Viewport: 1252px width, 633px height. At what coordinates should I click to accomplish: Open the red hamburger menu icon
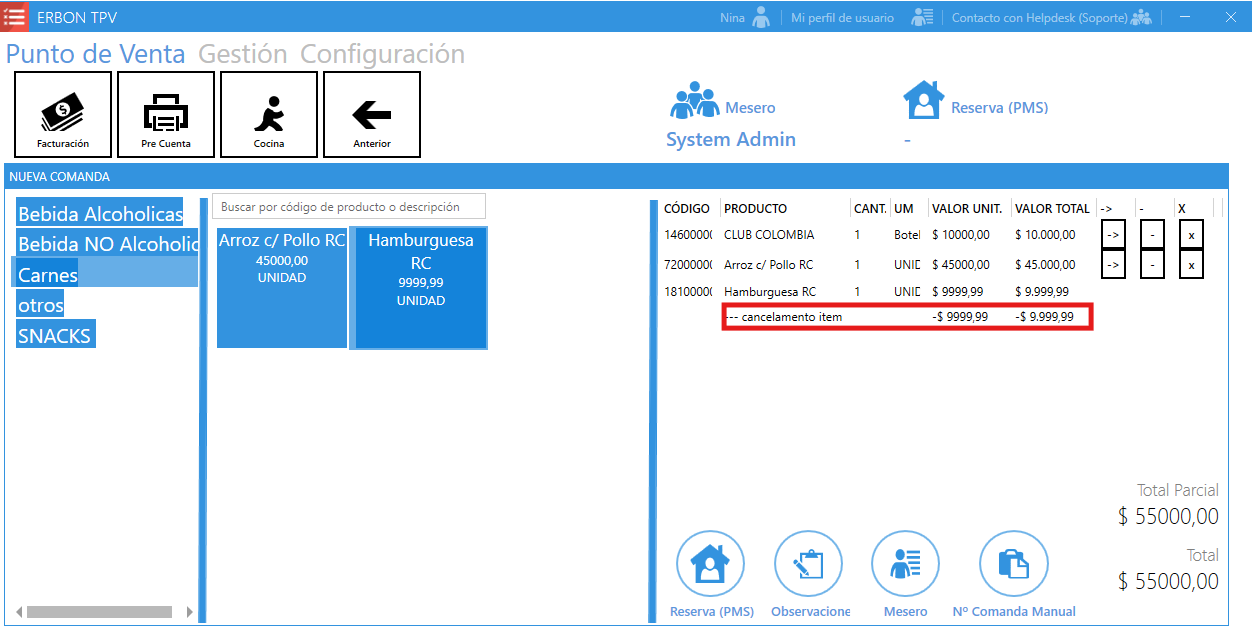(x=15, y=17)
